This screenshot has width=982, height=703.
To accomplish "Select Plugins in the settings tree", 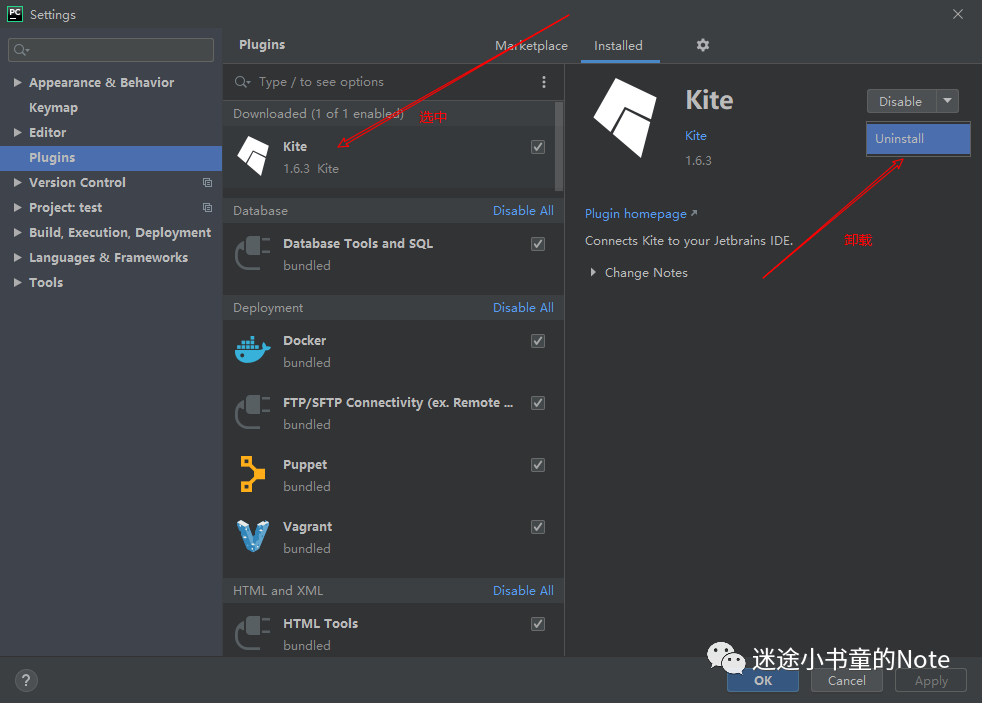I will [x=111, y=158].
